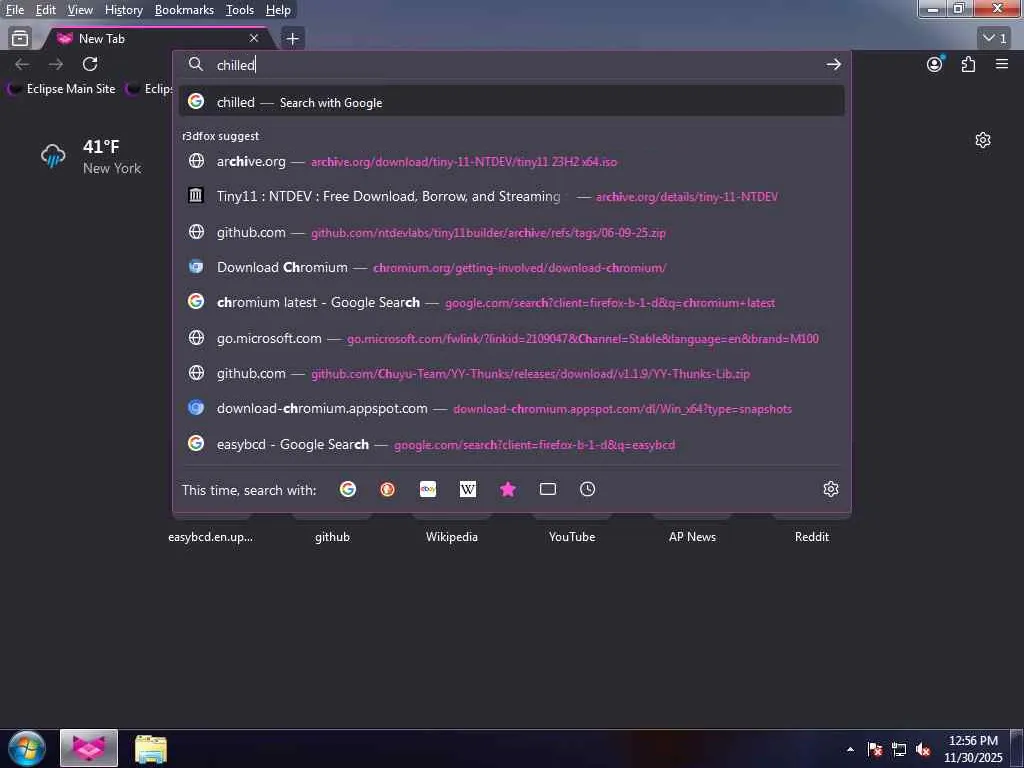1024x768 pixels.
Task: Open archive.org tiny11 iso suggestion
Action: [512, 161]
